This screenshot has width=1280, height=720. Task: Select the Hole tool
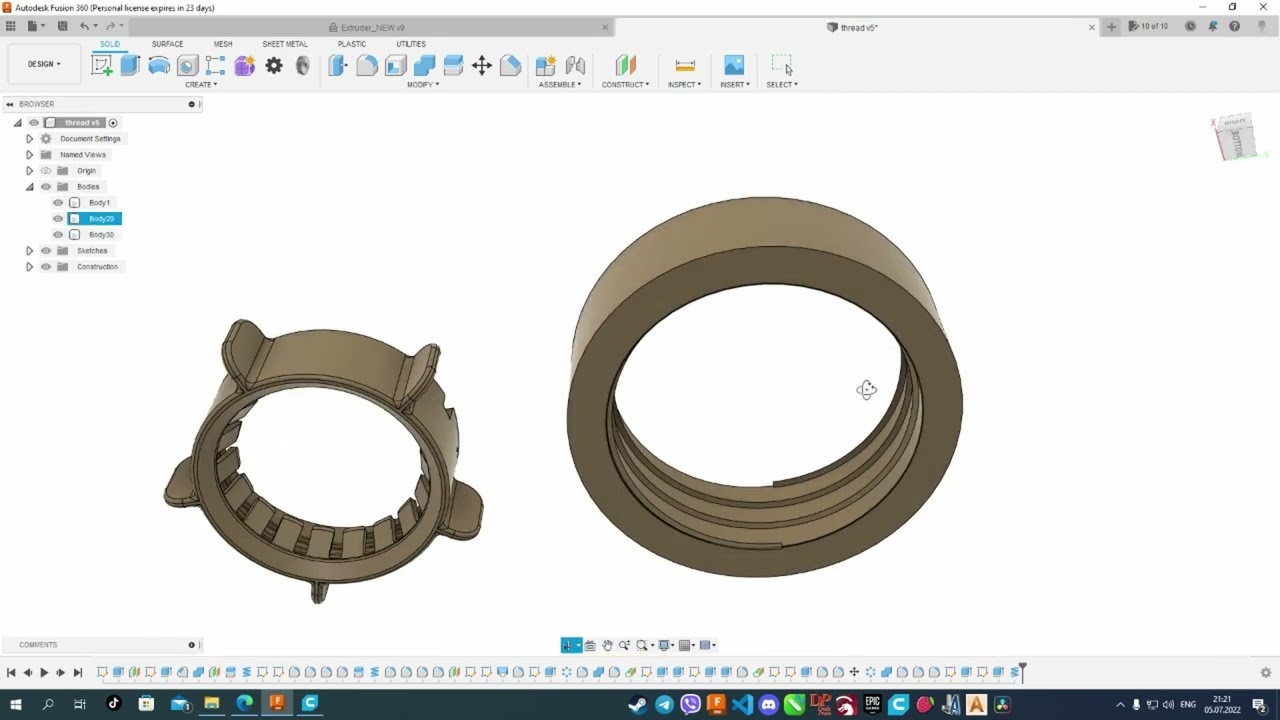(187, 66)
